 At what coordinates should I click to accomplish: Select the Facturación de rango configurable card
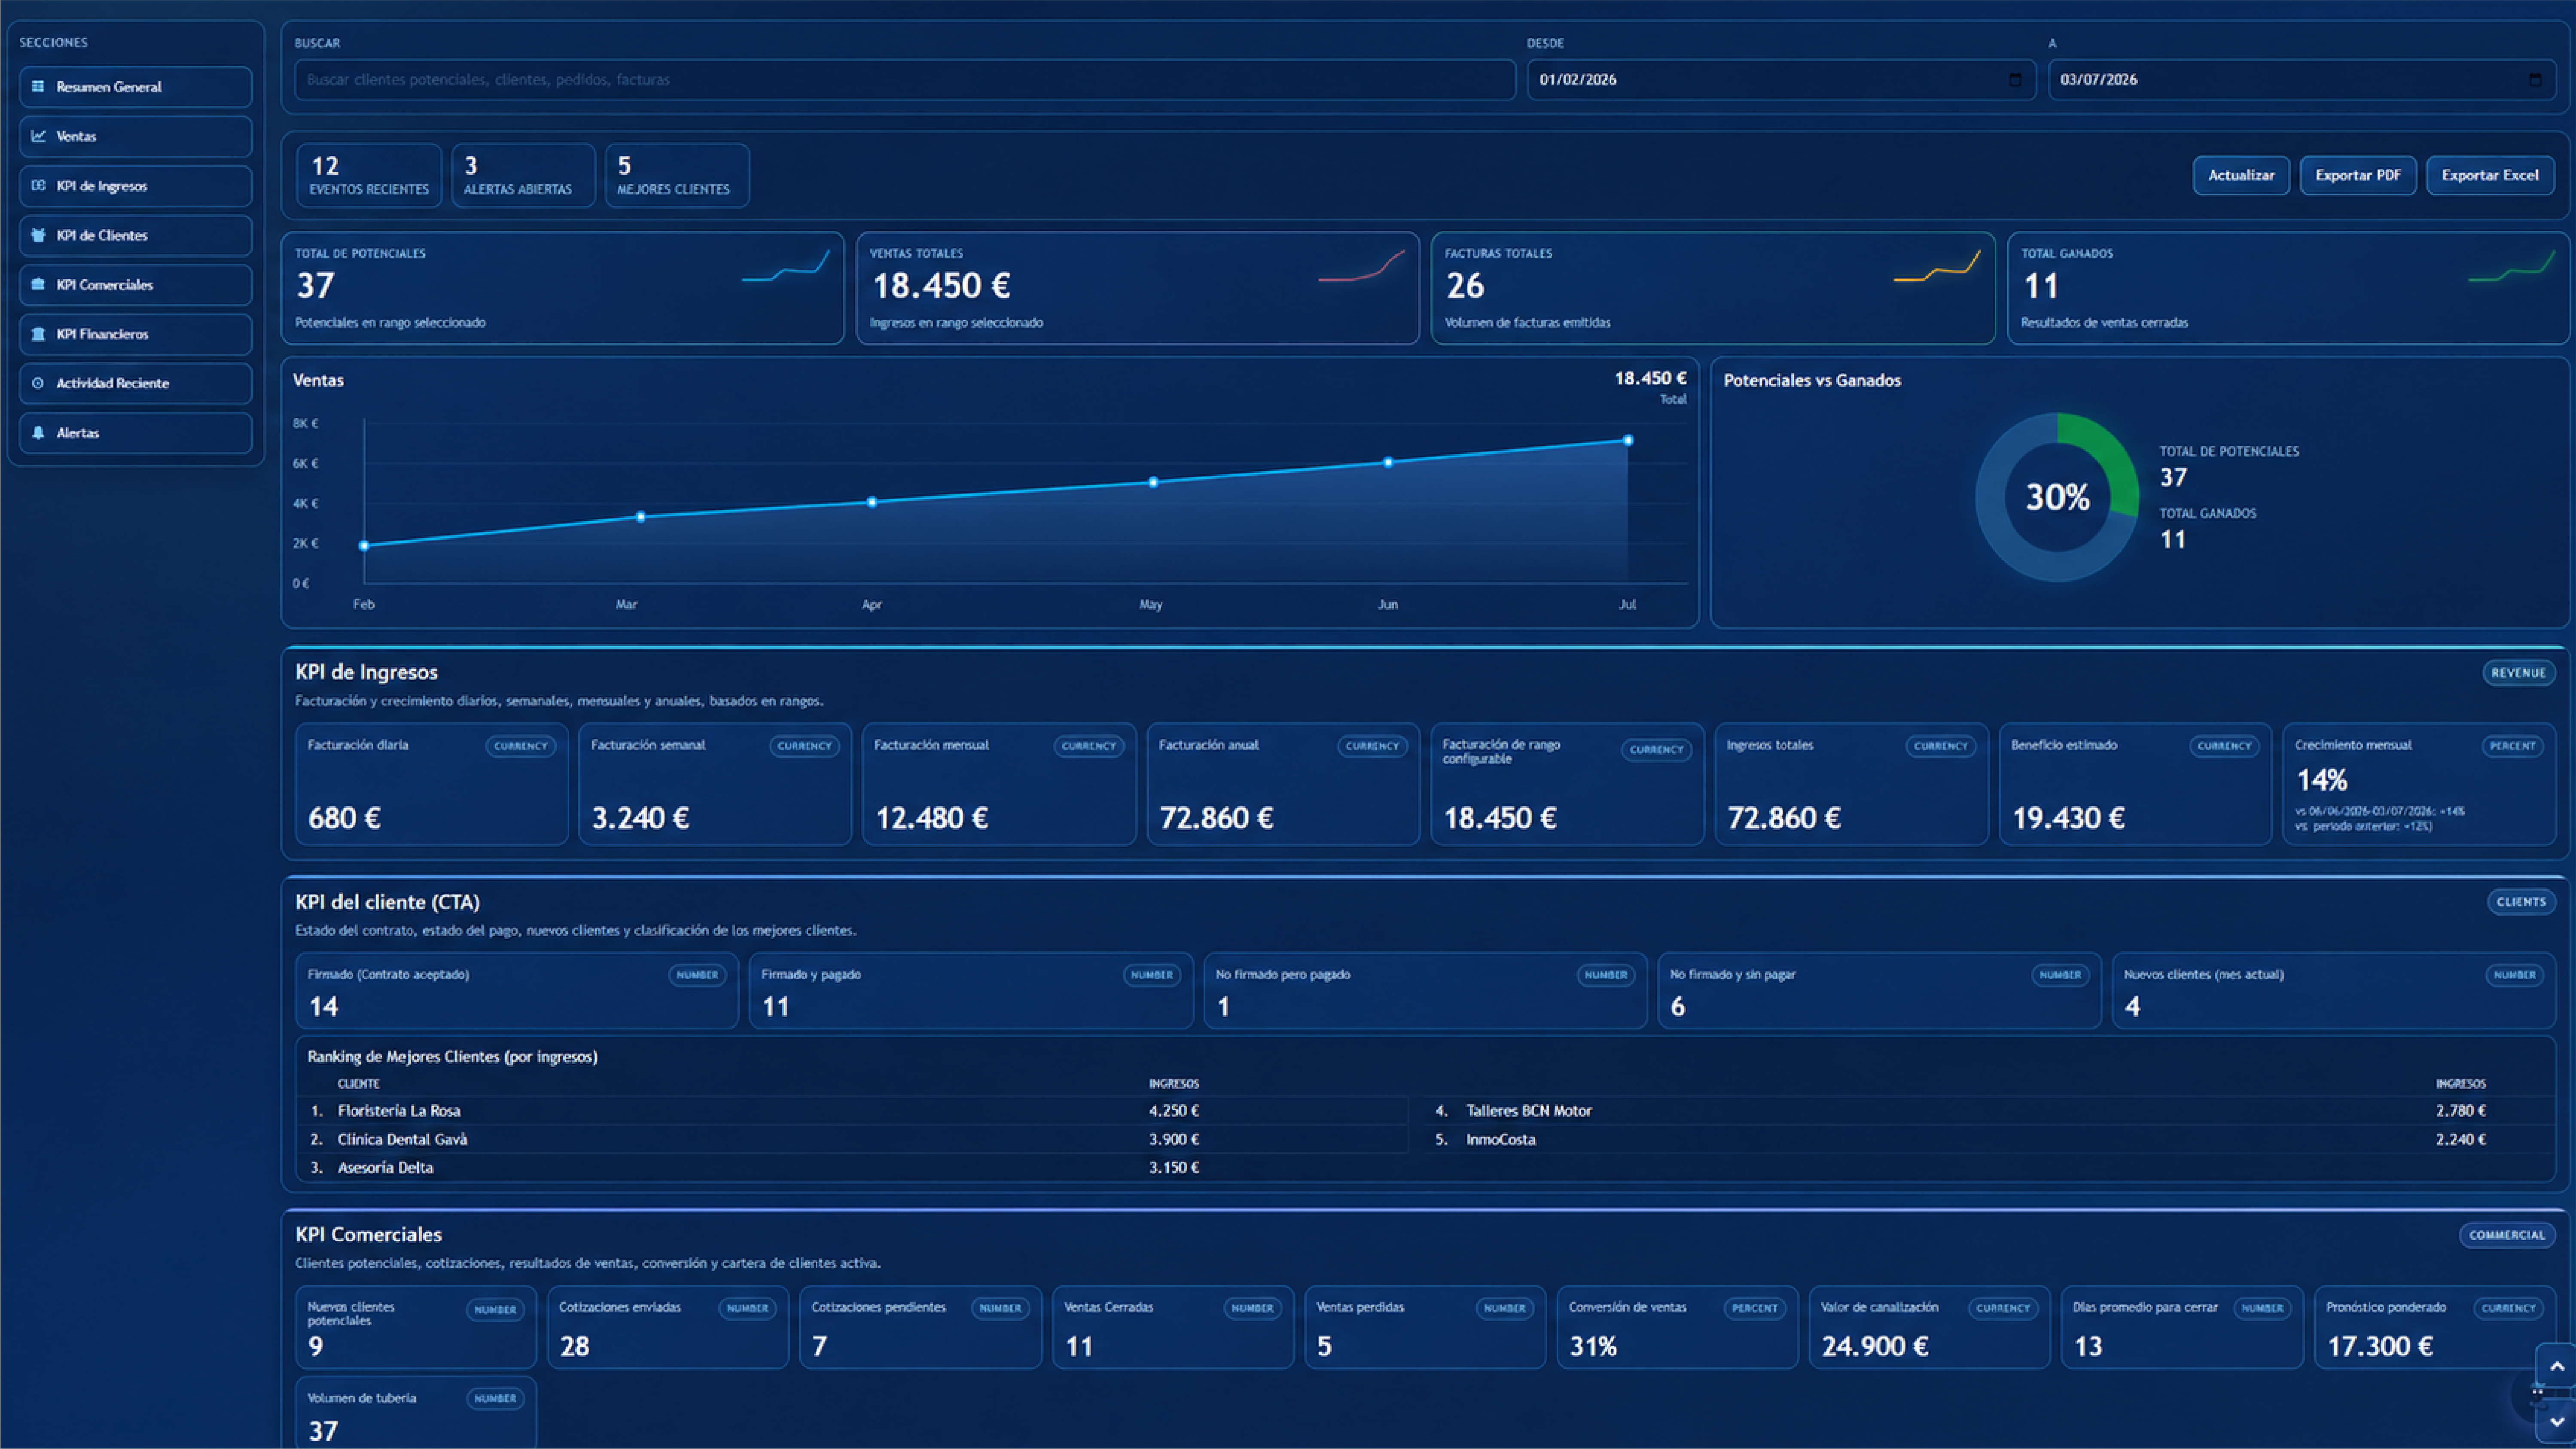pos(1567,785)
